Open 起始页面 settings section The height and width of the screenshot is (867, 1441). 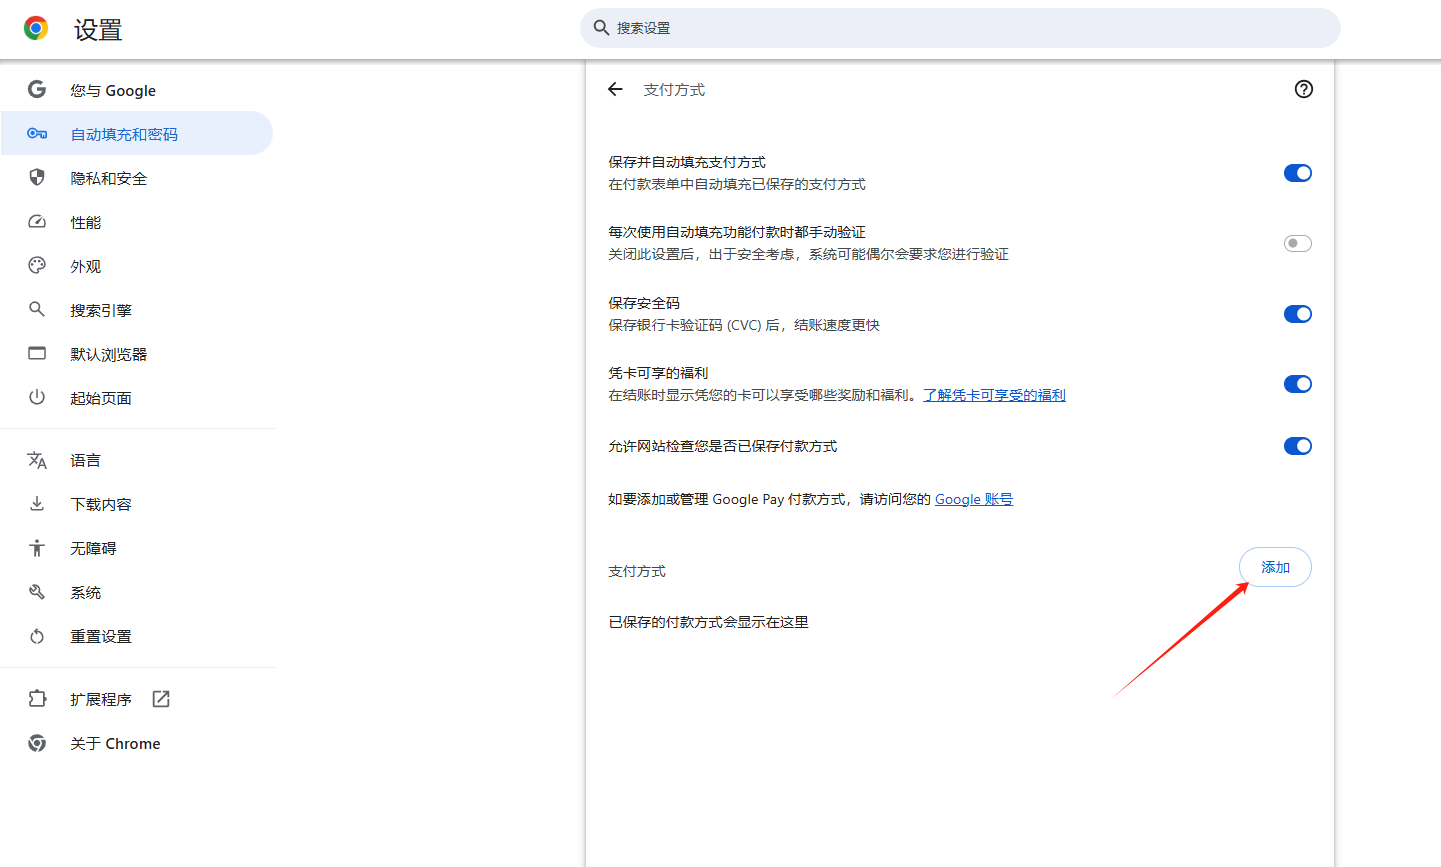click(x=137, y=398)
